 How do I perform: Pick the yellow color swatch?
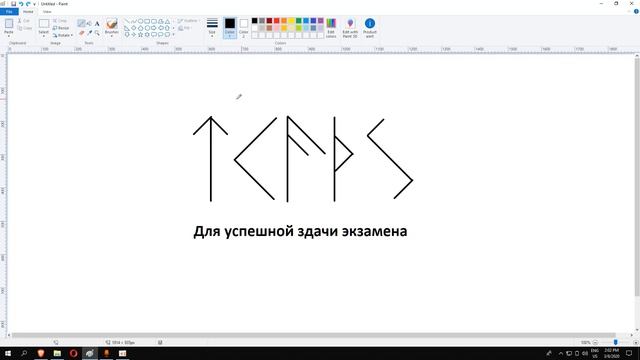pos(291,21)
